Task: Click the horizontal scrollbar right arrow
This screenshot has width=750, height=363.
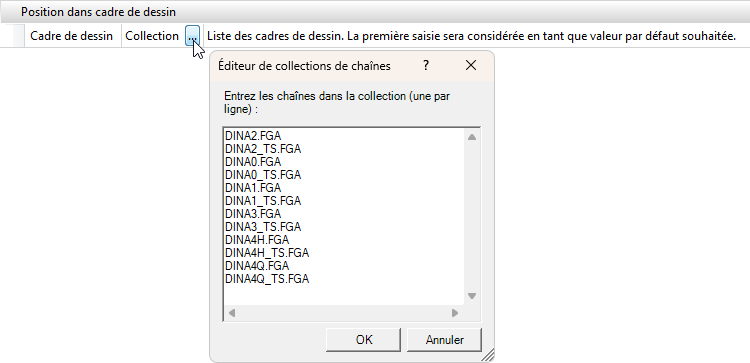Action: click(x=455, y=313)
